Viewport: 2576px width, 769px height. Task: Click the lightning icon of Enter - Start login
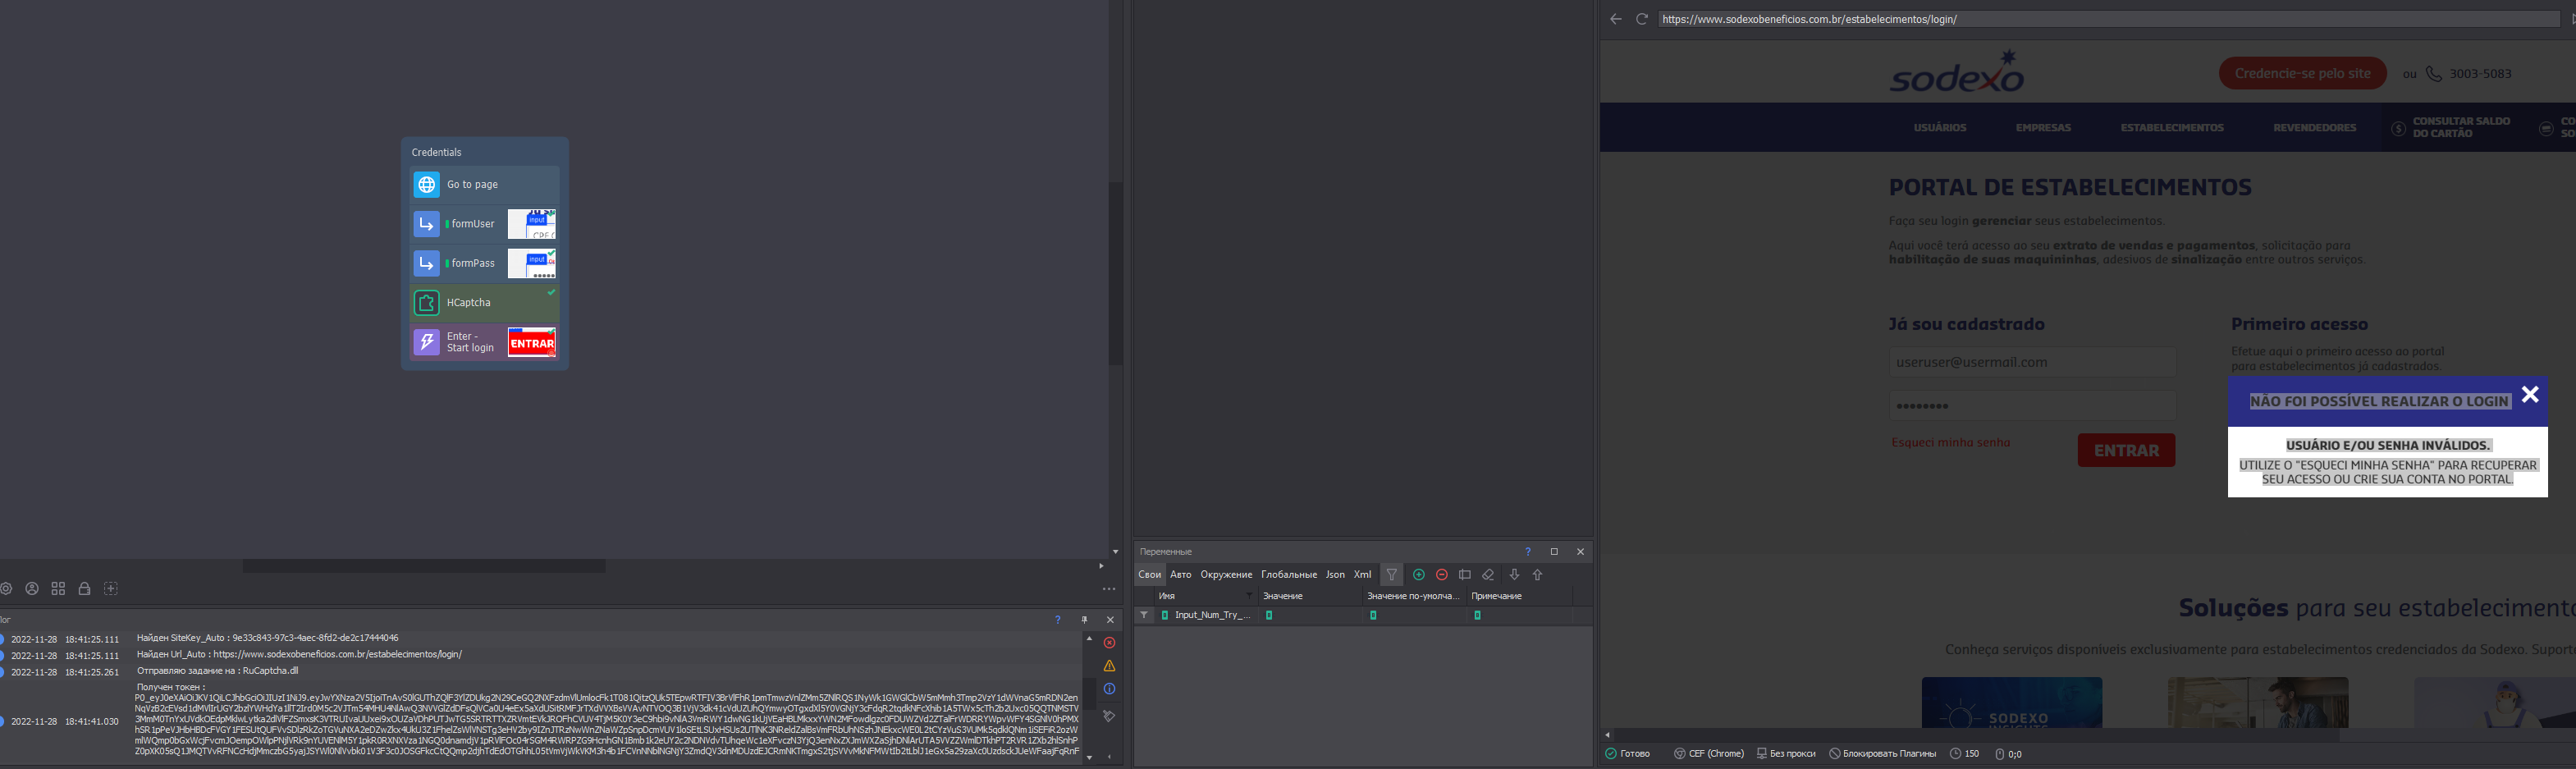coord(427,342)
